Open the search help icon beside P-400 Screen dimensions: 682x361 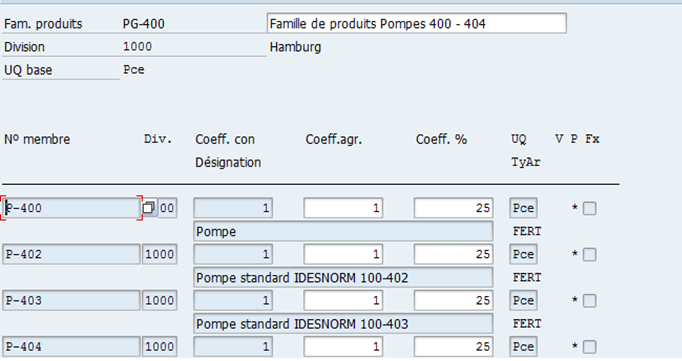149,208
